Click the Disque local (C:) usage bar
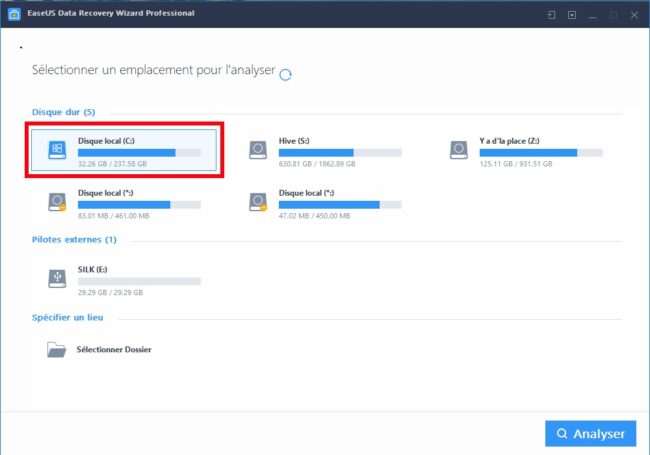650x455 pixels. click(139, 153)
